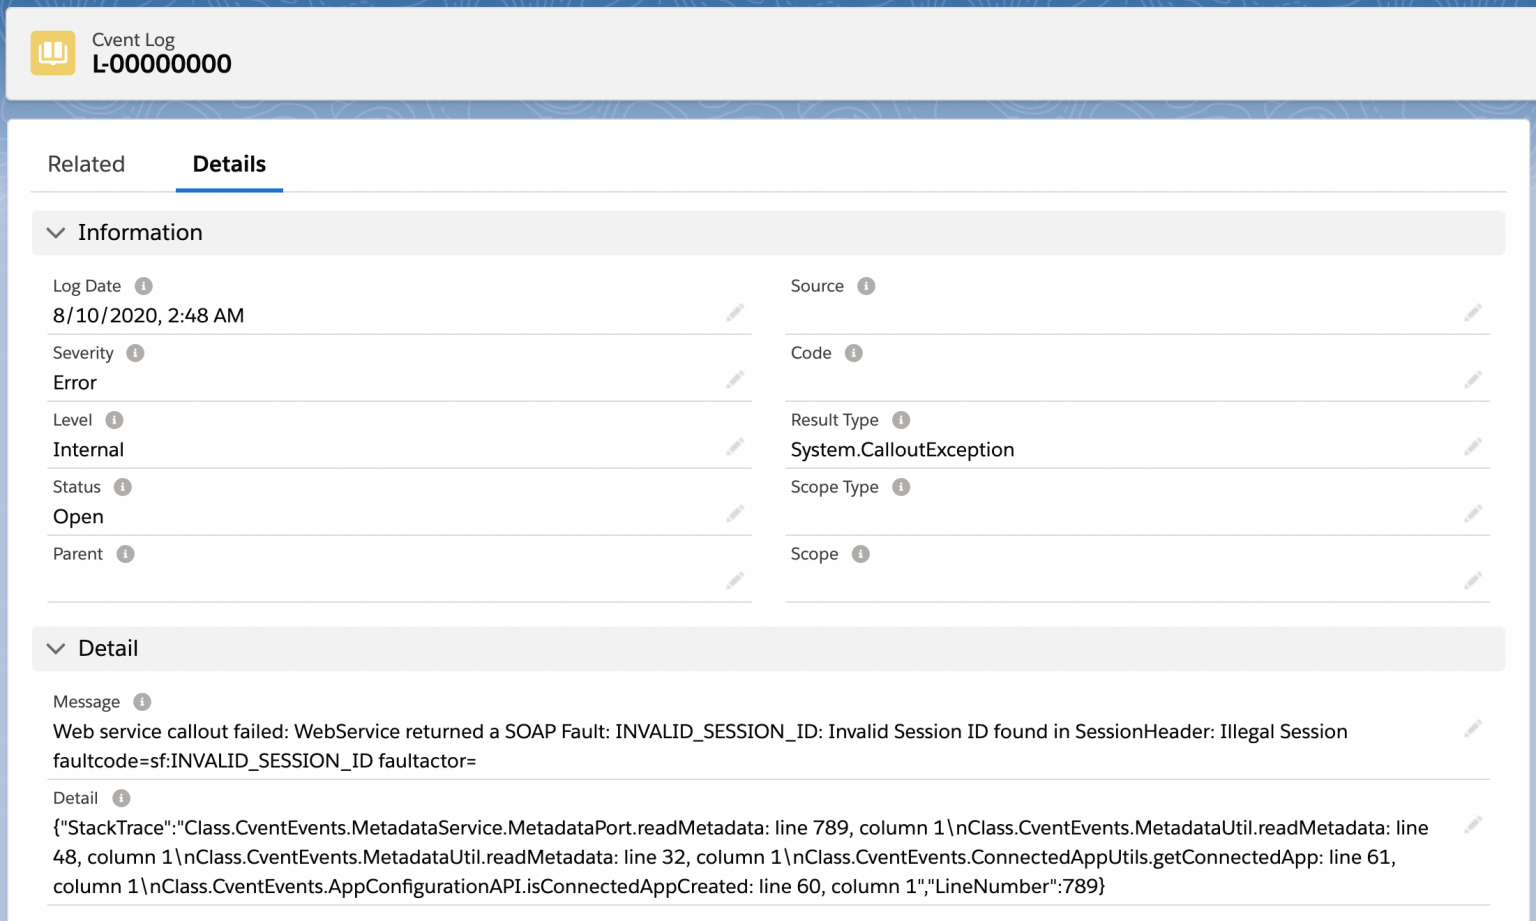Open the Status field help info icon
The height and width of the screenshot is (921, 1536).
(x=123, y=487)
